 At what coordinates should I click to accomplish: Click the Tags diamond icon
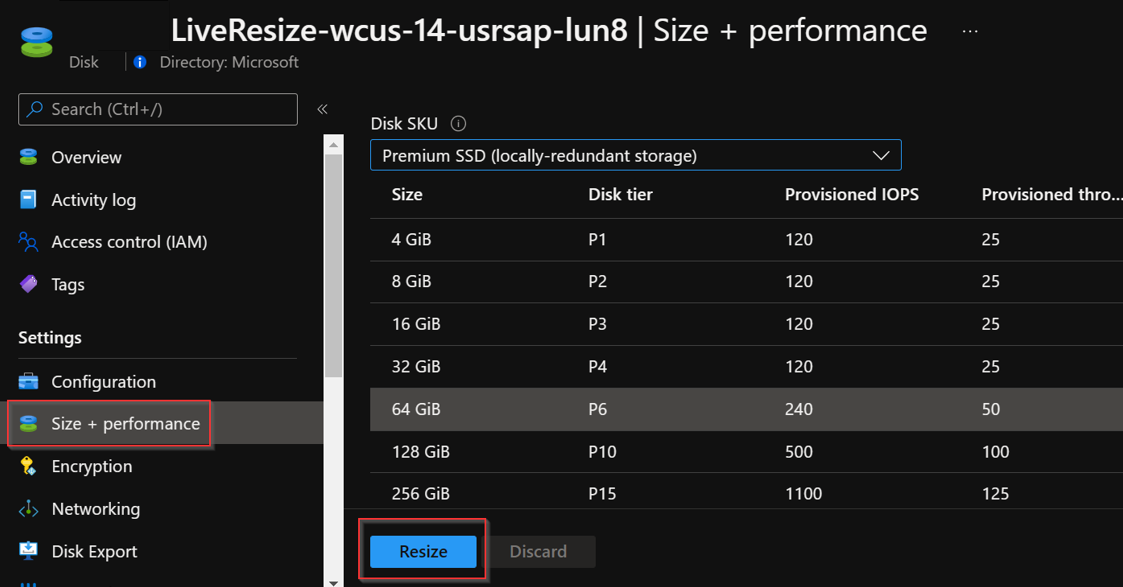[28, 284]
